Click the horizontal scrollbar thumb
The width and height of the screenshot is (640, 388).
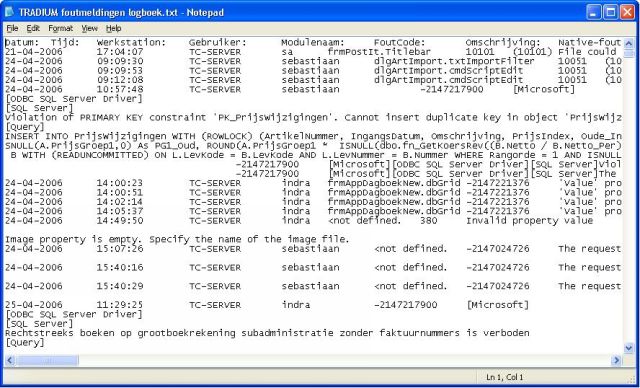coord(47,360)
